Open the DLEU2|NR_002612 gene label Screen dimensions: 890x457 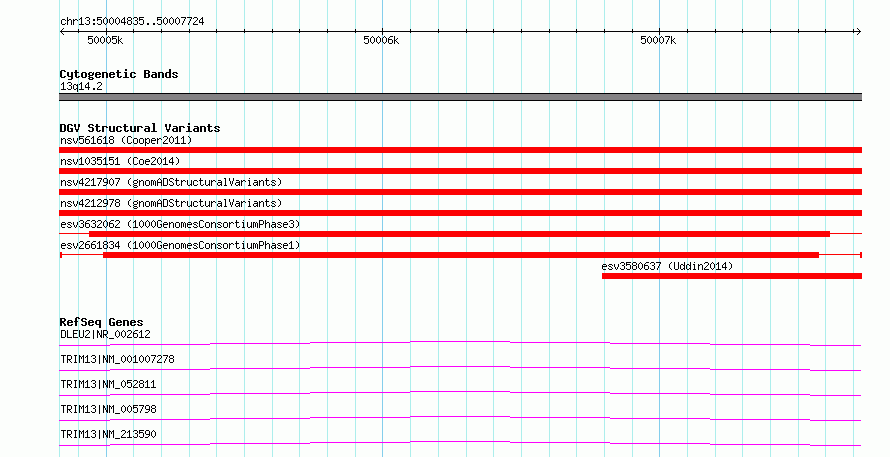(105, 334)
